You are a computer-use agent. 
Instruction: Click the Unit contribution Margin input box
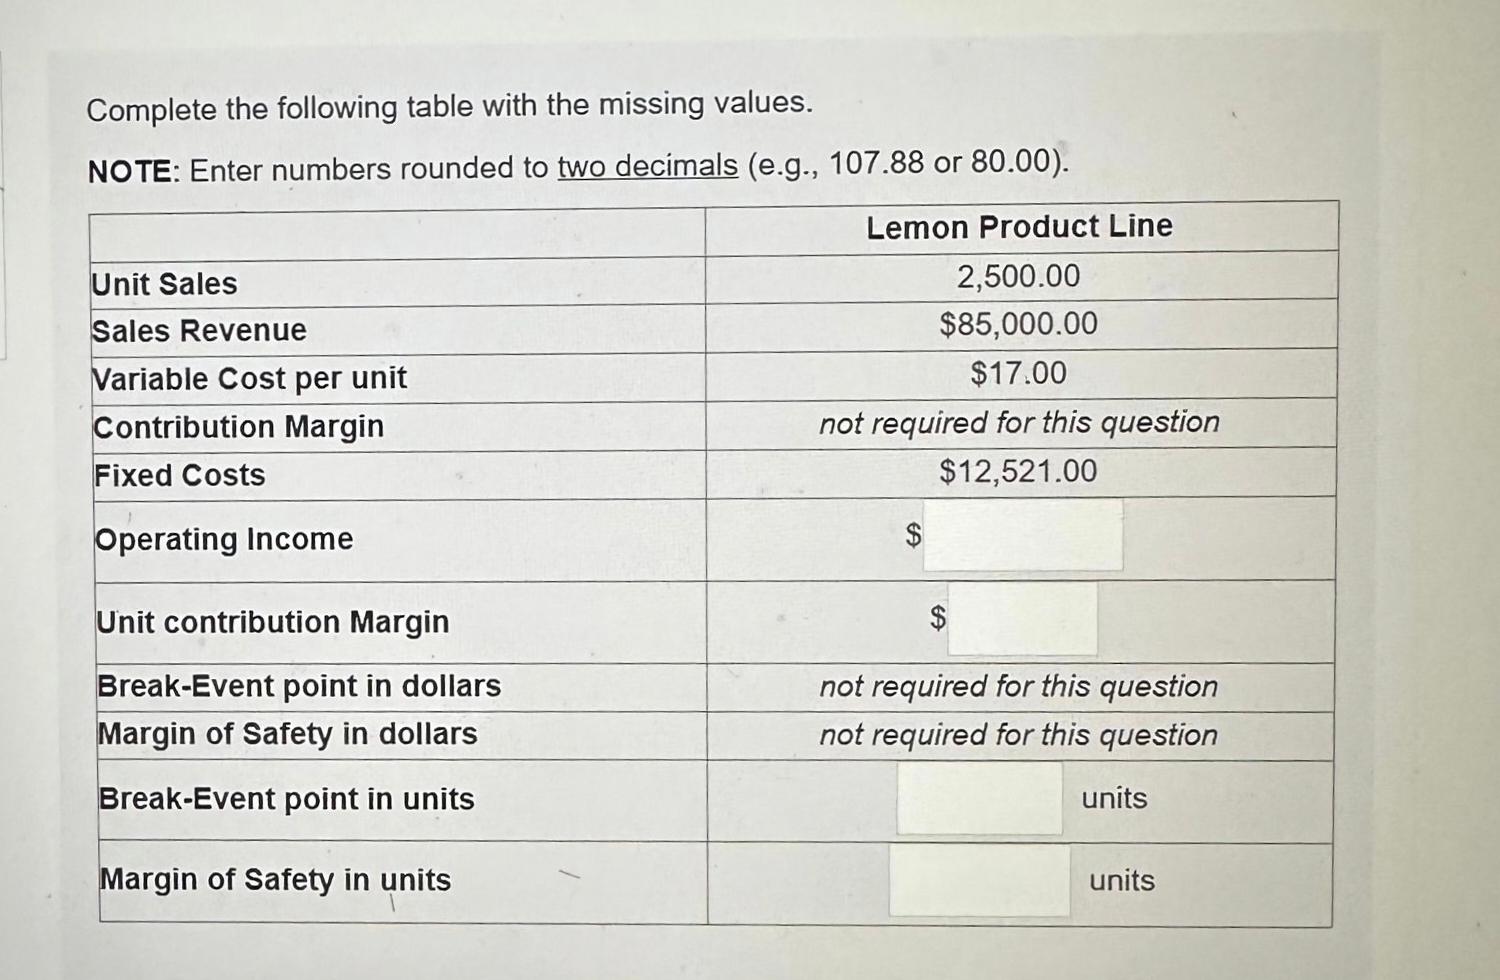(x=1022, y=620)
